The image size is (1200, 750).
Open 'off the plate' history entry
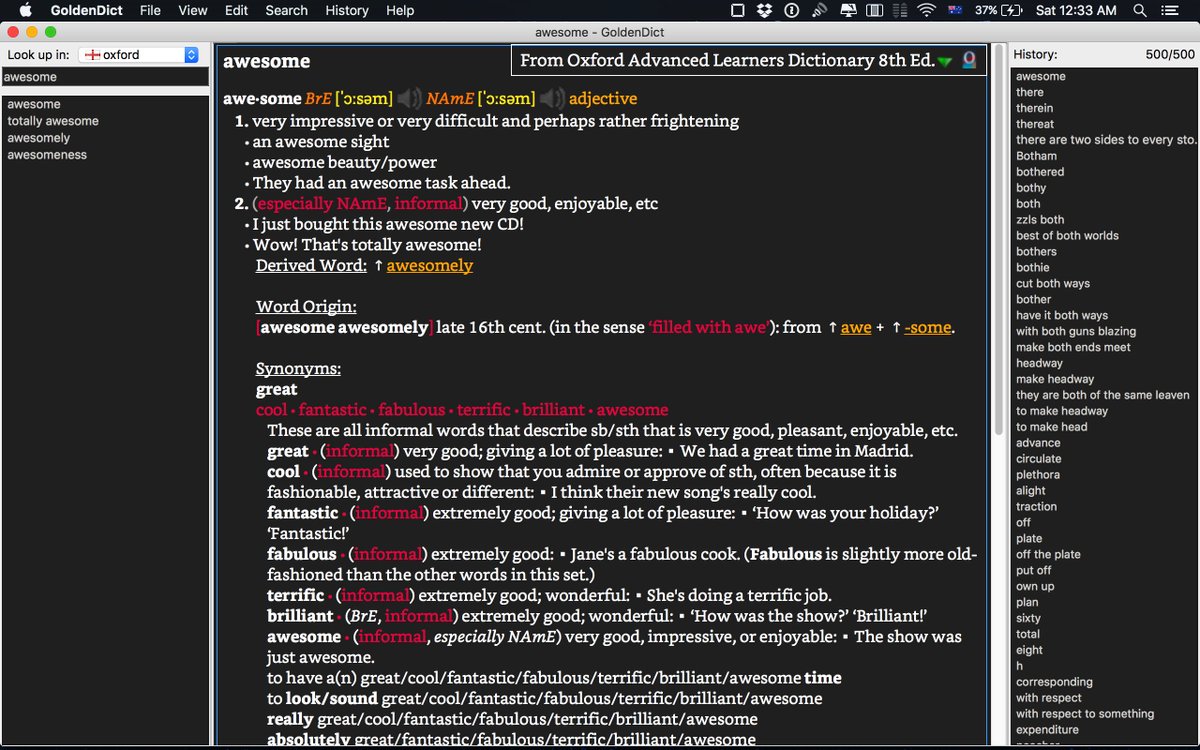(x=1048, y=554)
